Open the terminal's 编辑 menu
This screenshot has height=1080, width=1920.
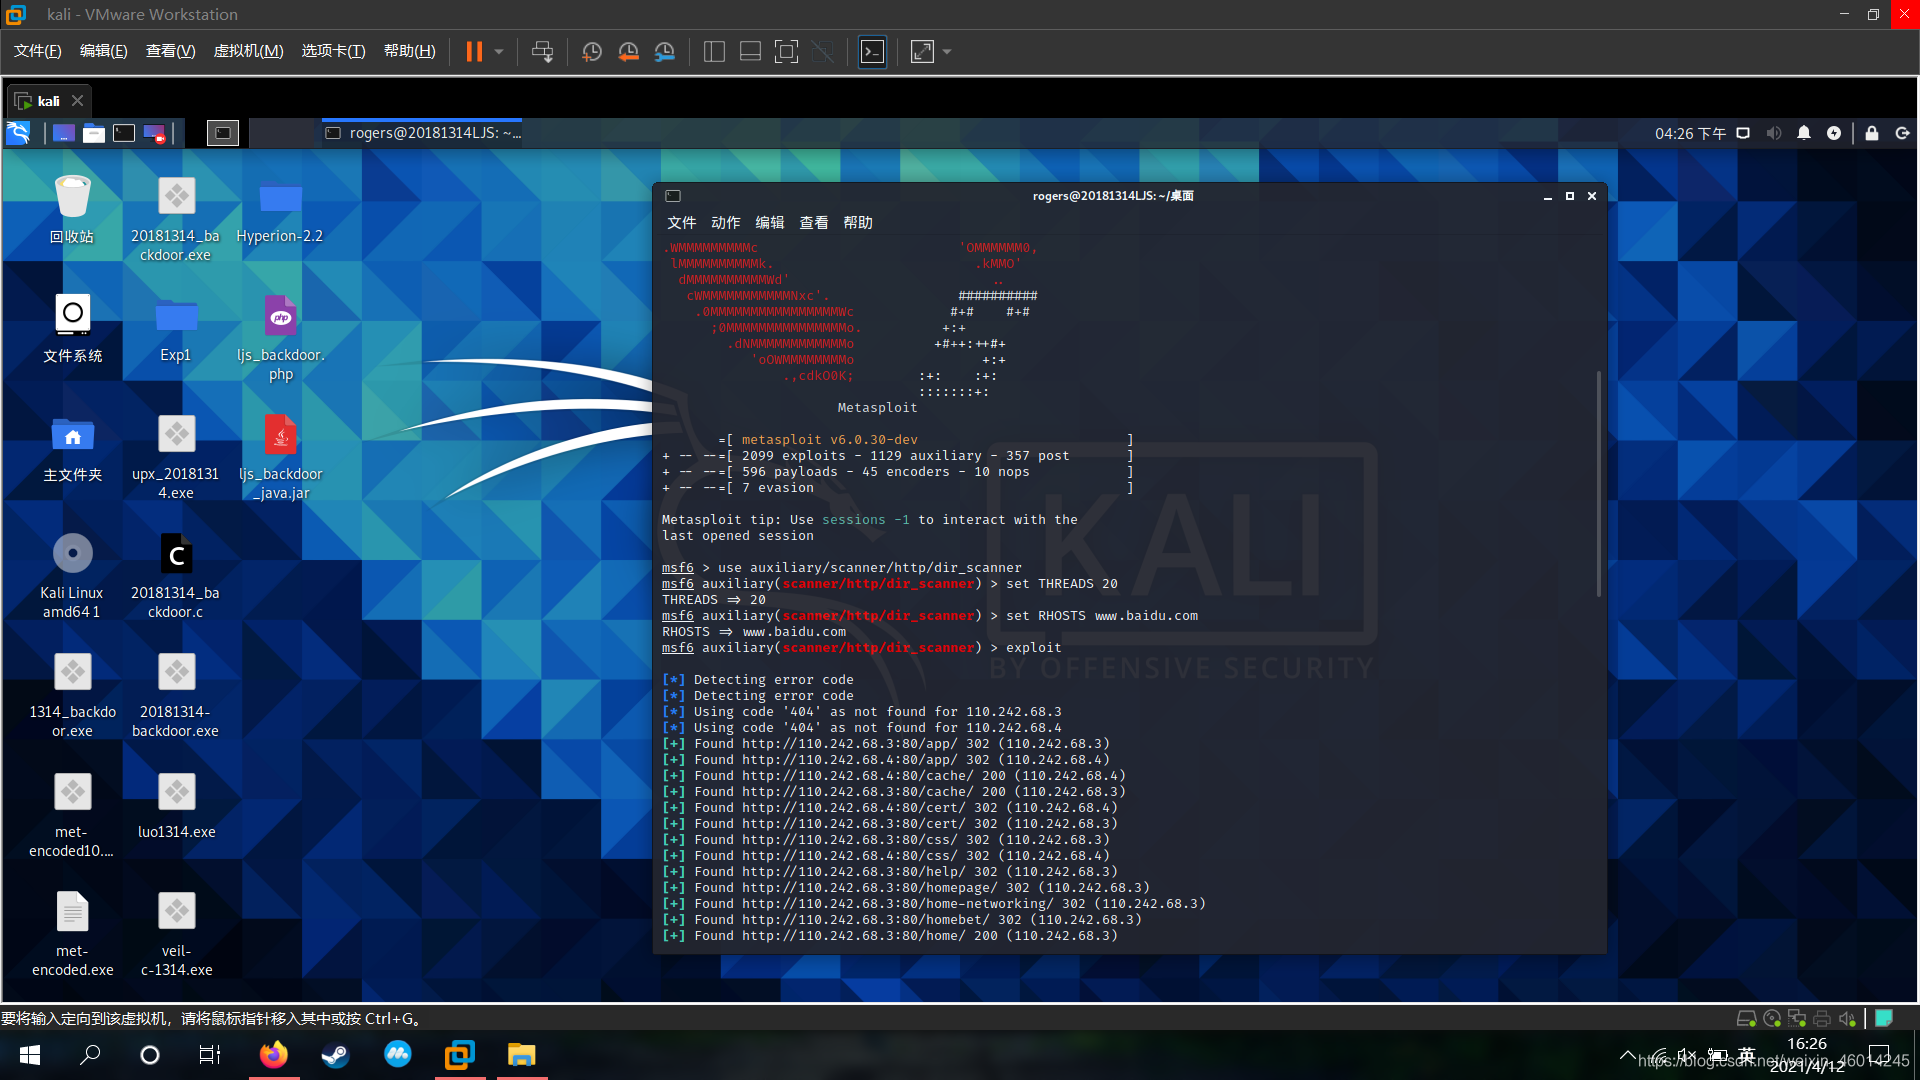(x=769, y=223)
